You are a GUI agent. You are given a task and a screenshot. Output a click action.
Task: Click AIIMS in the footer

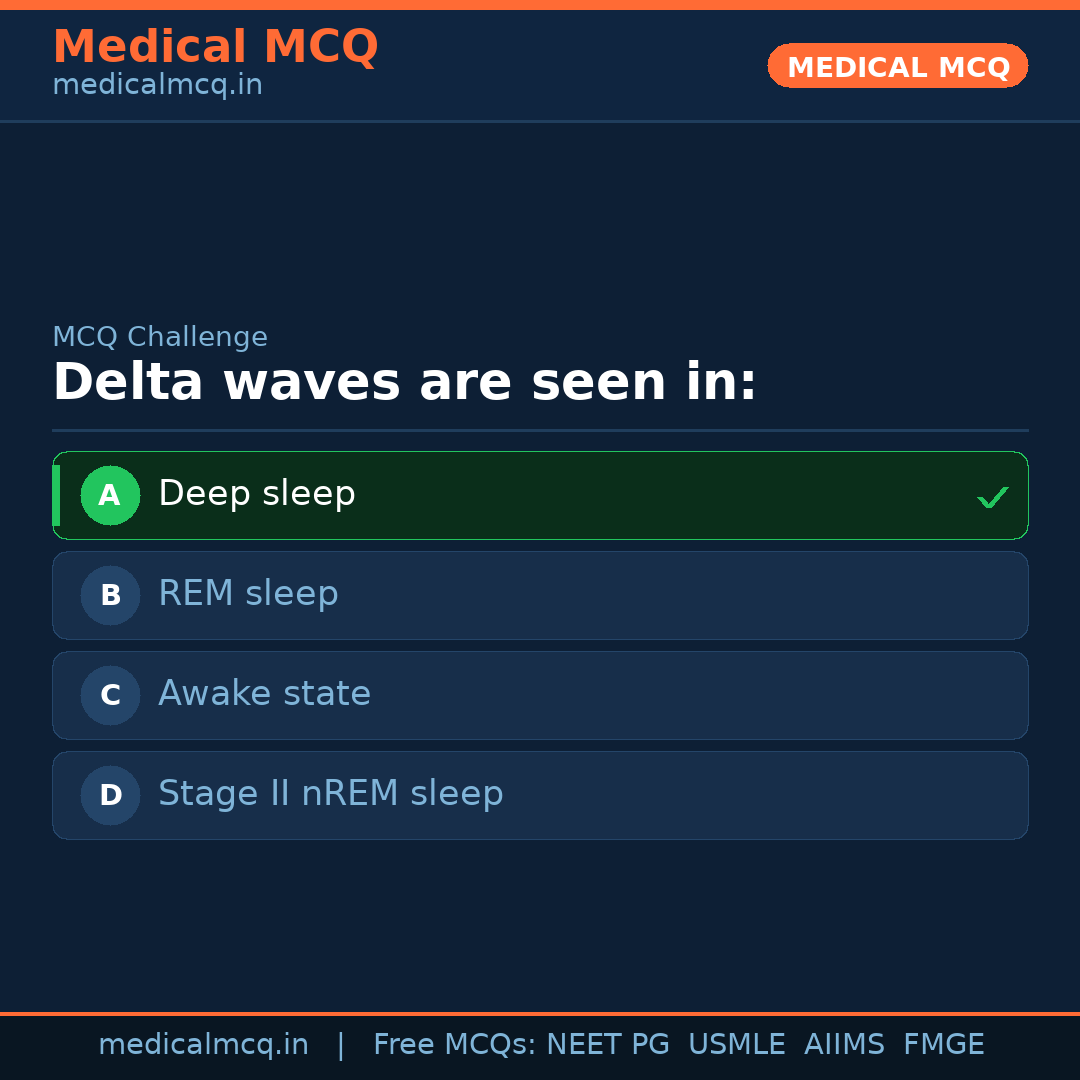[844, 1045]
